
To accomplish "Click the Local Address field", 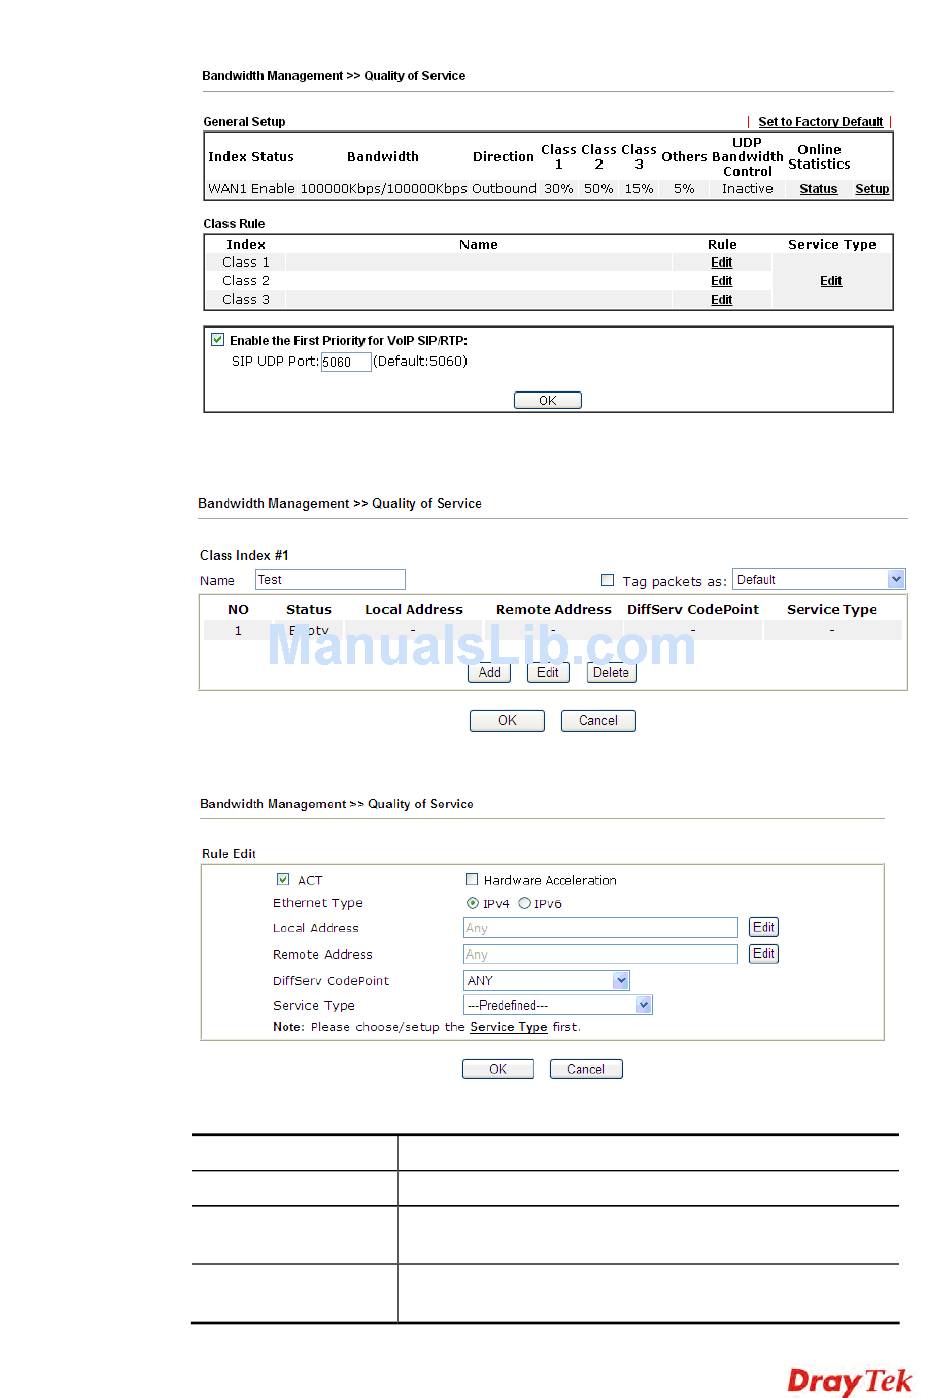I will [x=600, y=928].
